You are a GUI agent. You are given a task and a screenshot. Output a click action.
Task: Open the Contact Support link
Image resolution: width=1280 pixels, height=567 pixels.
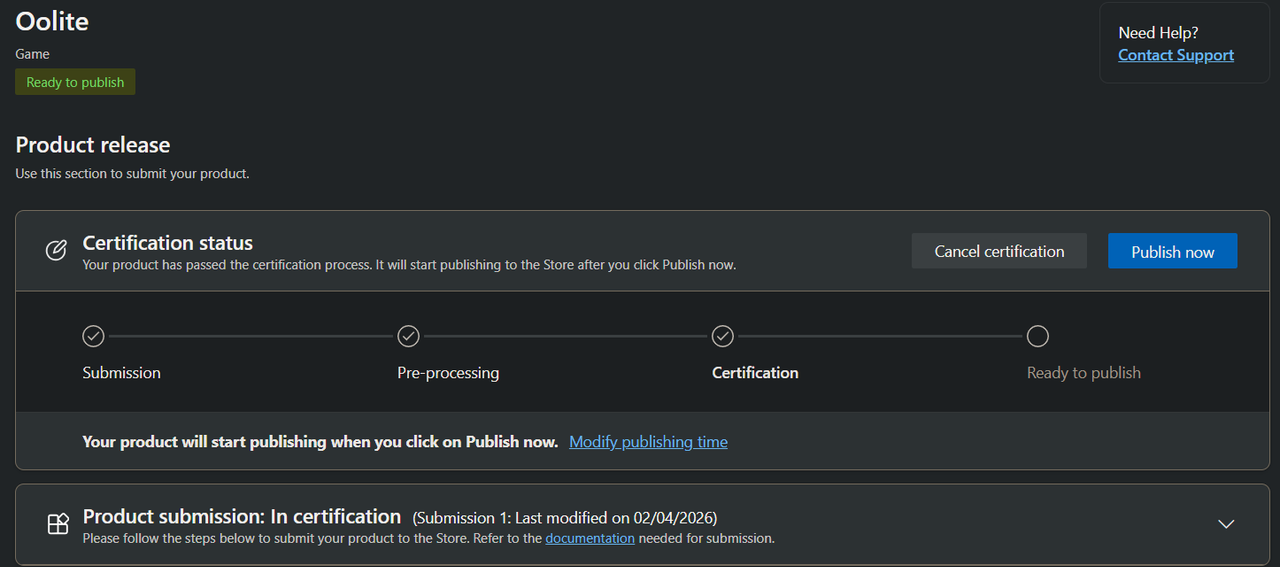click(x=1176, y=55)
